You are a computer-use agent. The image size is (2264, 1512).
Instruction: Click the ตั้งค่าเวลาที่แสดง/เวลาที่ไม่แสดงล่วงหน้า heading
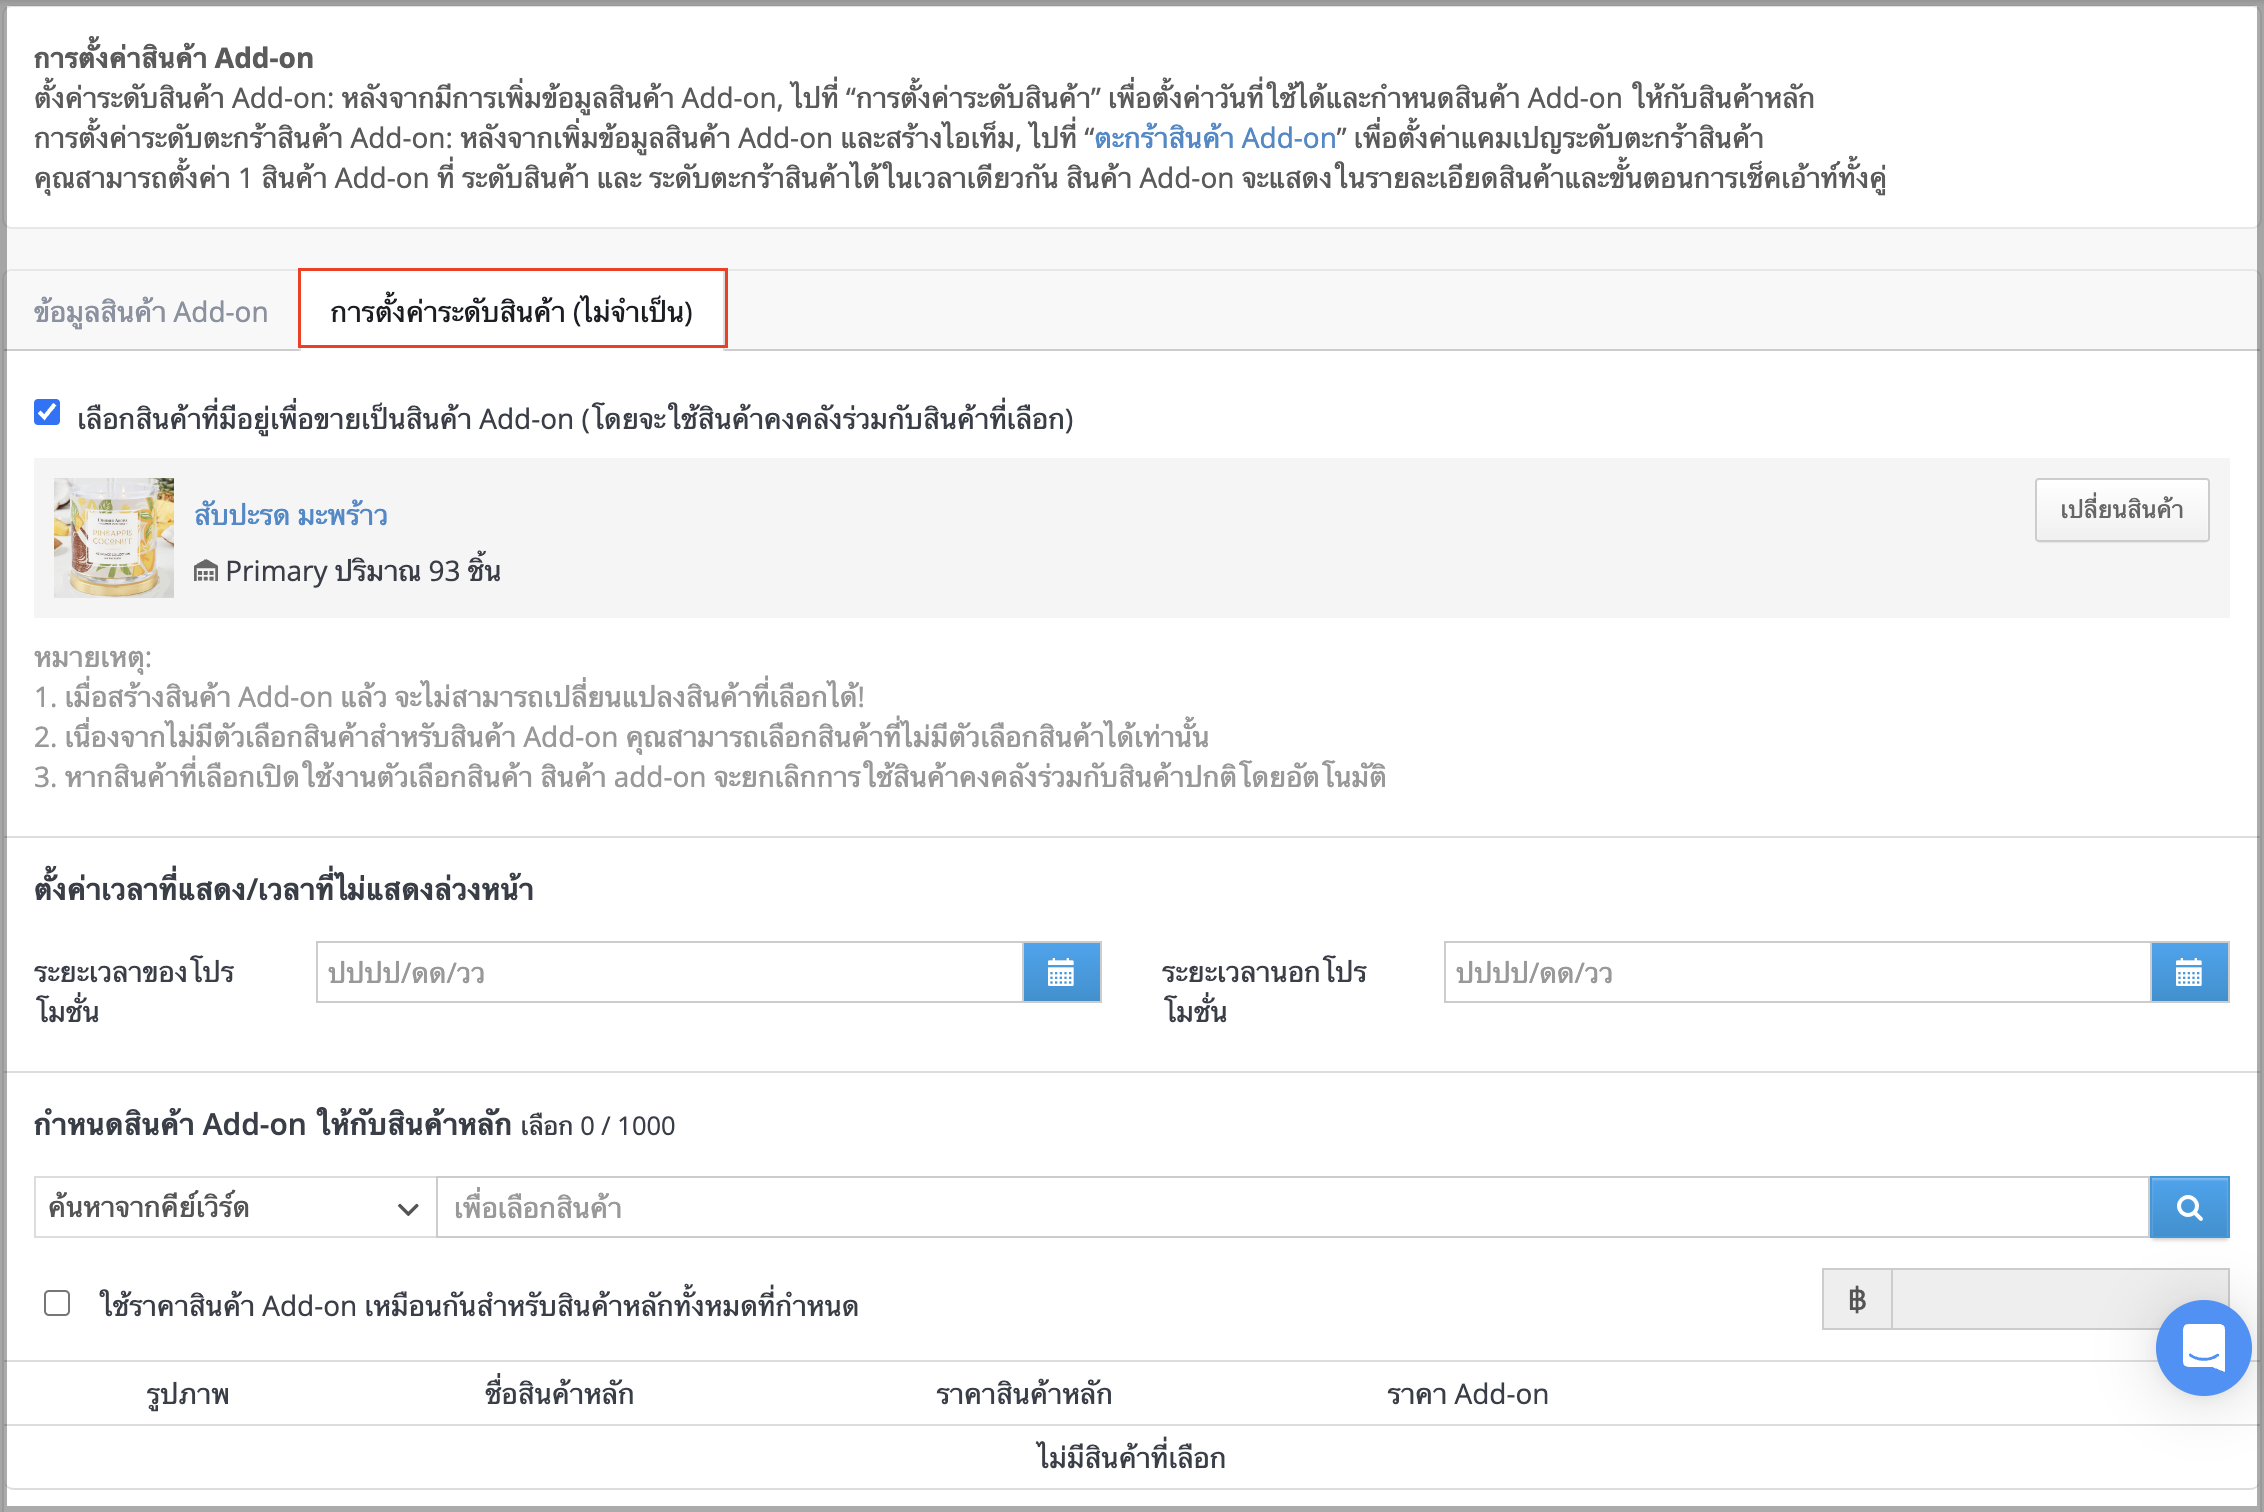[284, 889]
